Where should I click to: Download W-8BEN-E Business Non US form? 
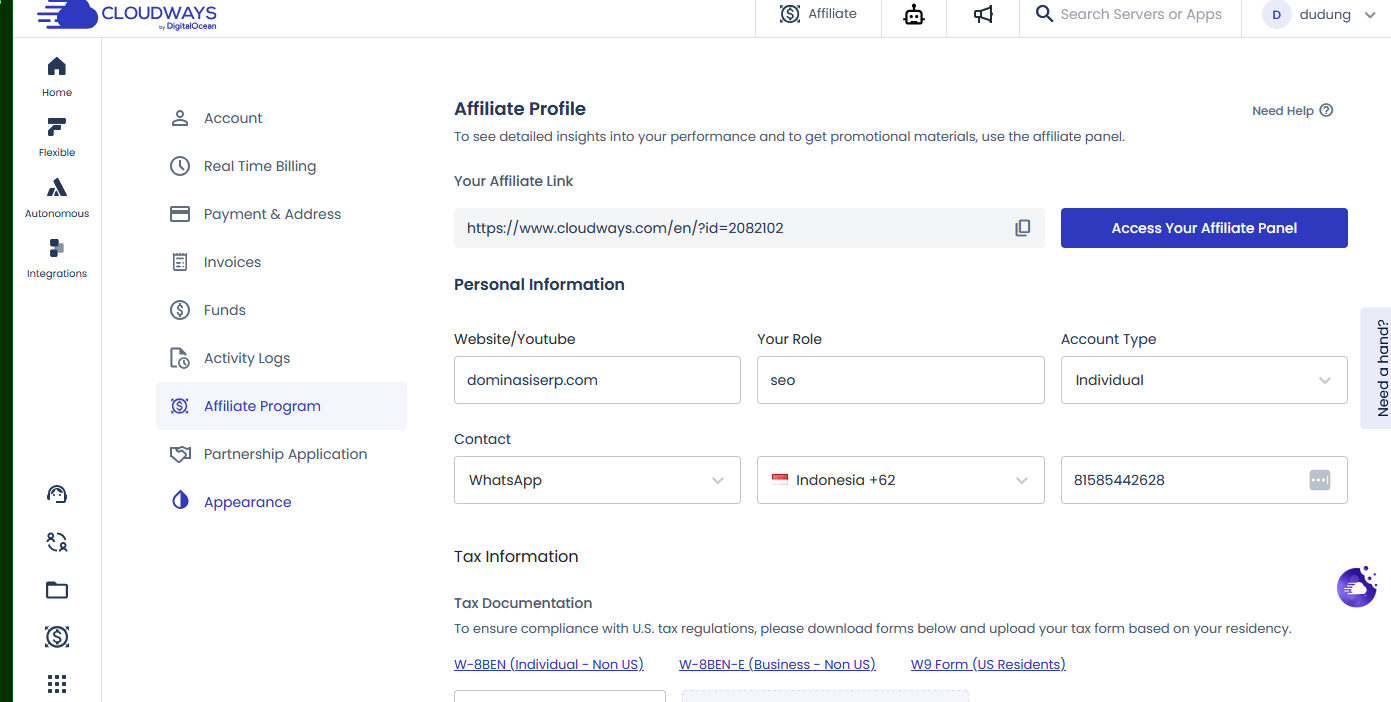(777, 664)
